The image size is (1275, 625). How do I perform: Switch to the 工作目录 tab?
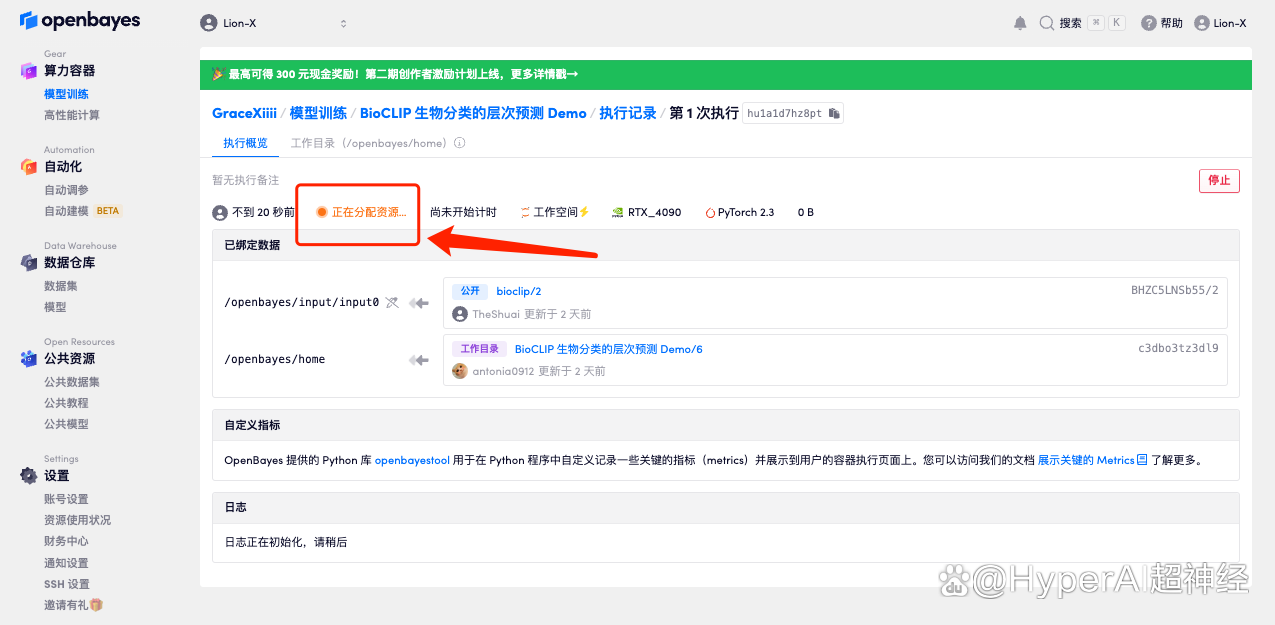point(367,143)
